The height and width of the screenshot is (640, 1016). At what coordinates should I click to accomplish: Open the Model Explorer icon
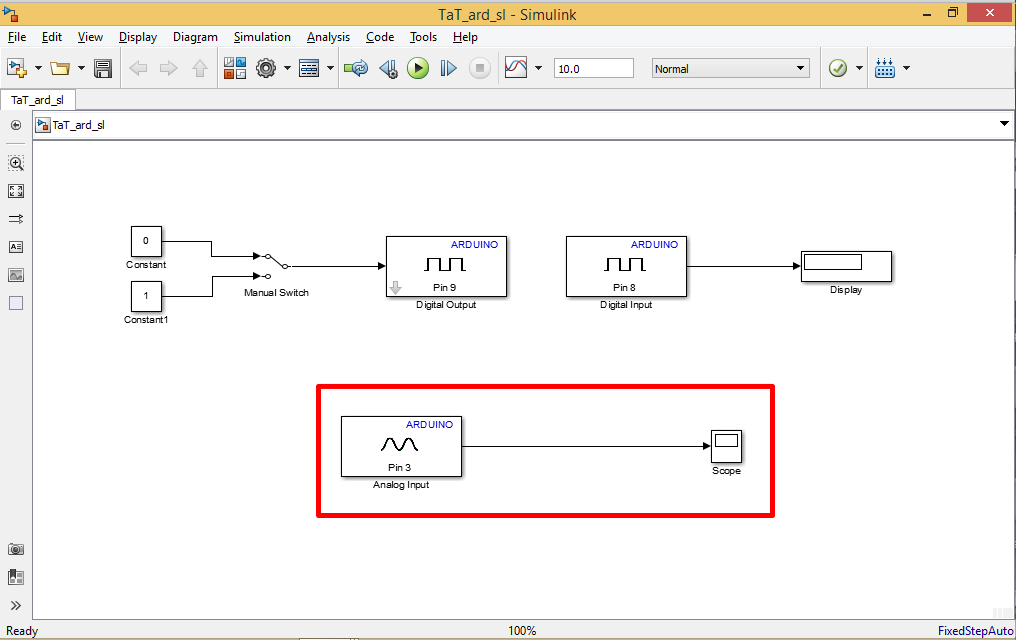[309, 68]
